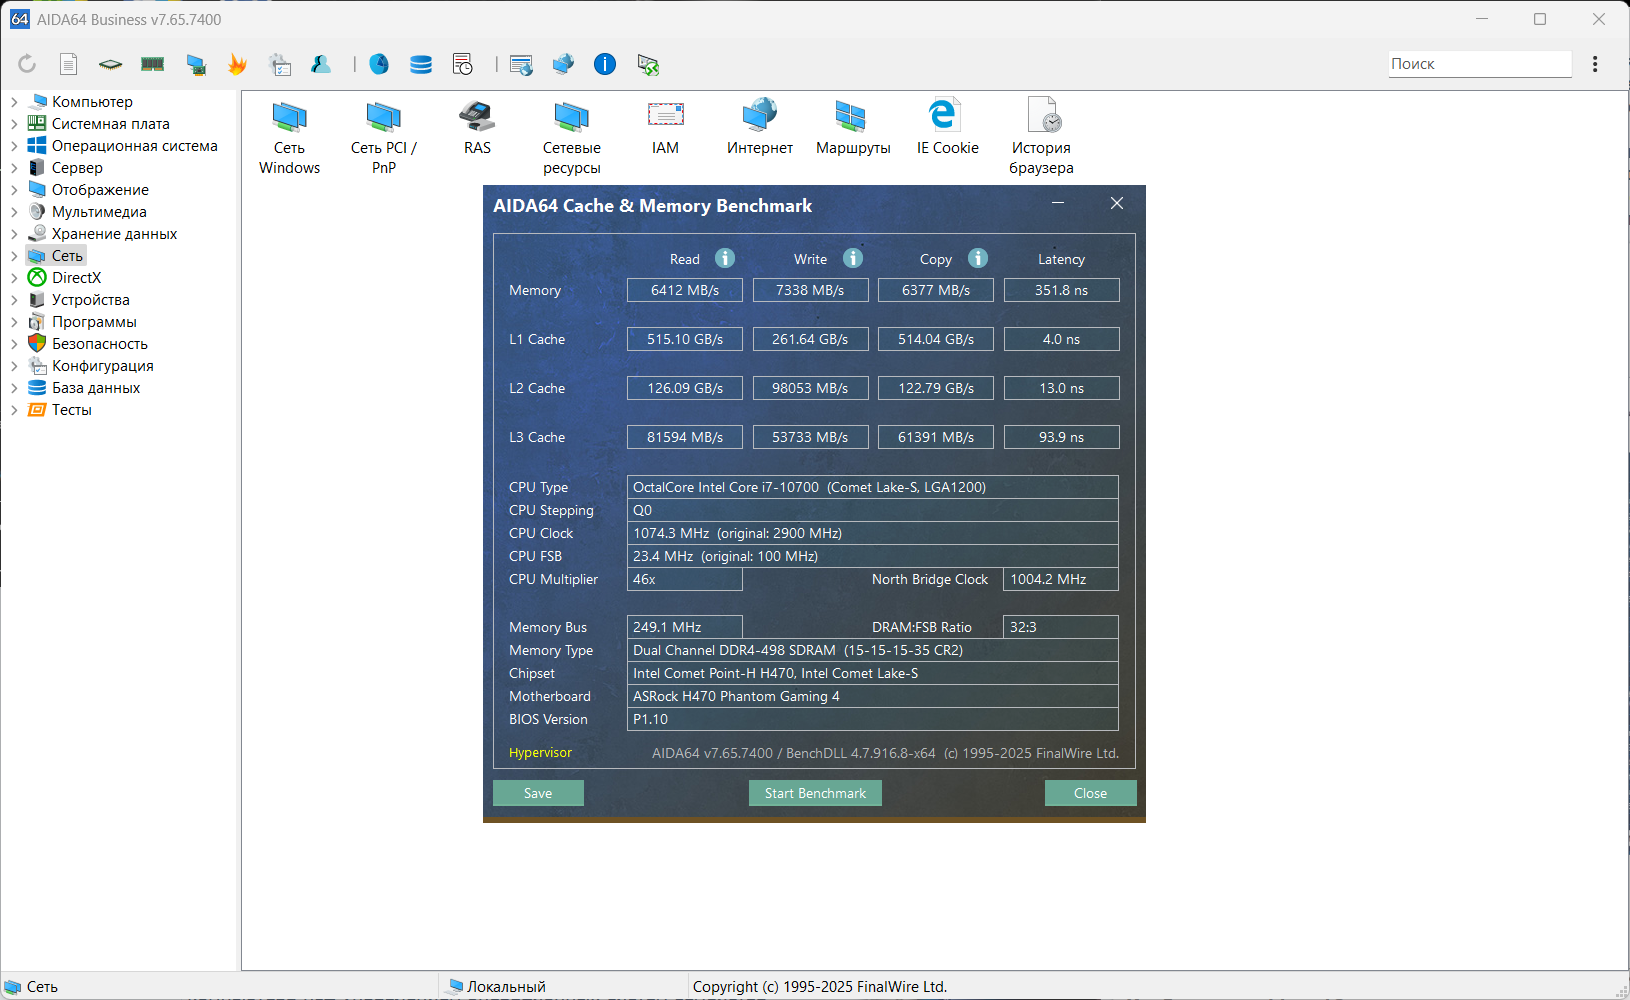Click the Save button in benchmark dialog
The image size is (1630, 1000).
[x=538, y=793]
